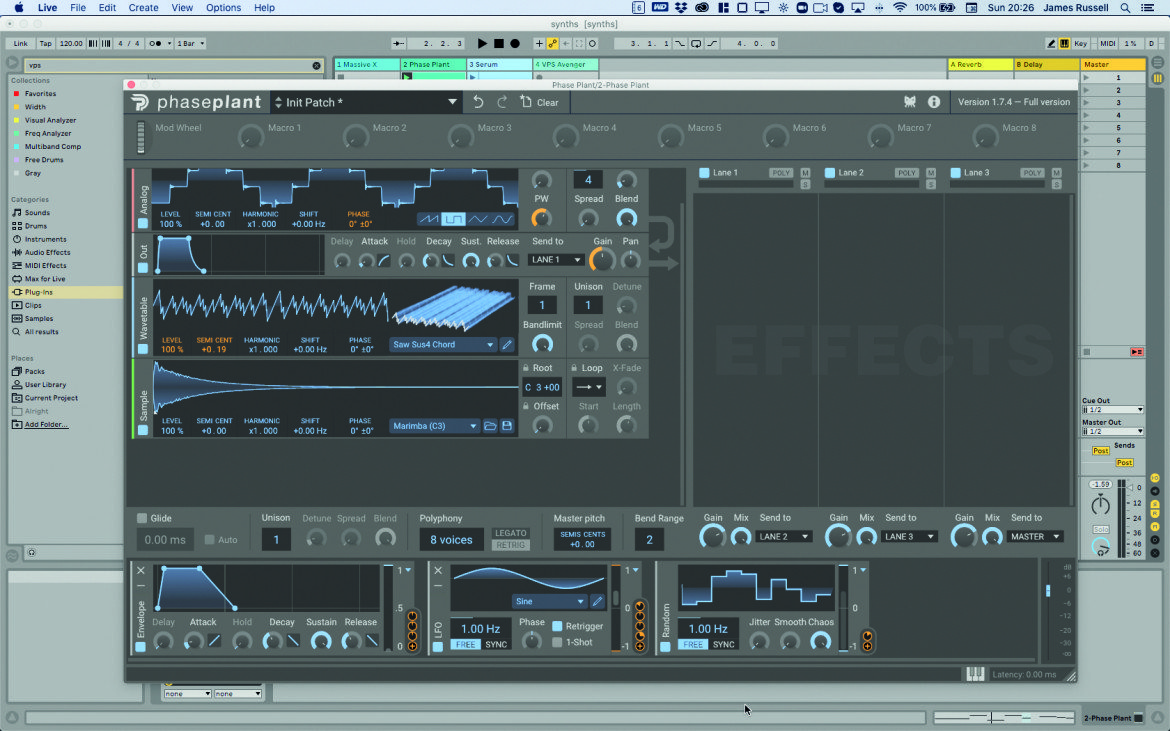Select Plug-Ins in the browser categories

click(x=39, y=292)
